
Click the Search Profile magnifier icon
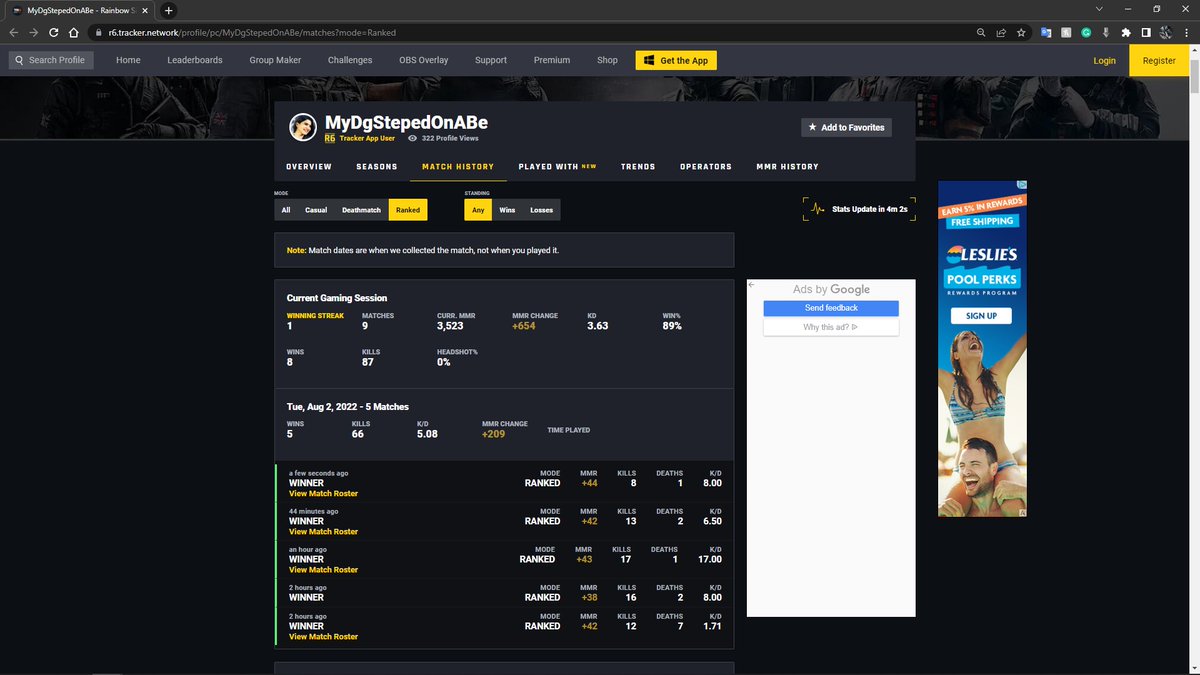pyautogui.click(x=18, y=60)
